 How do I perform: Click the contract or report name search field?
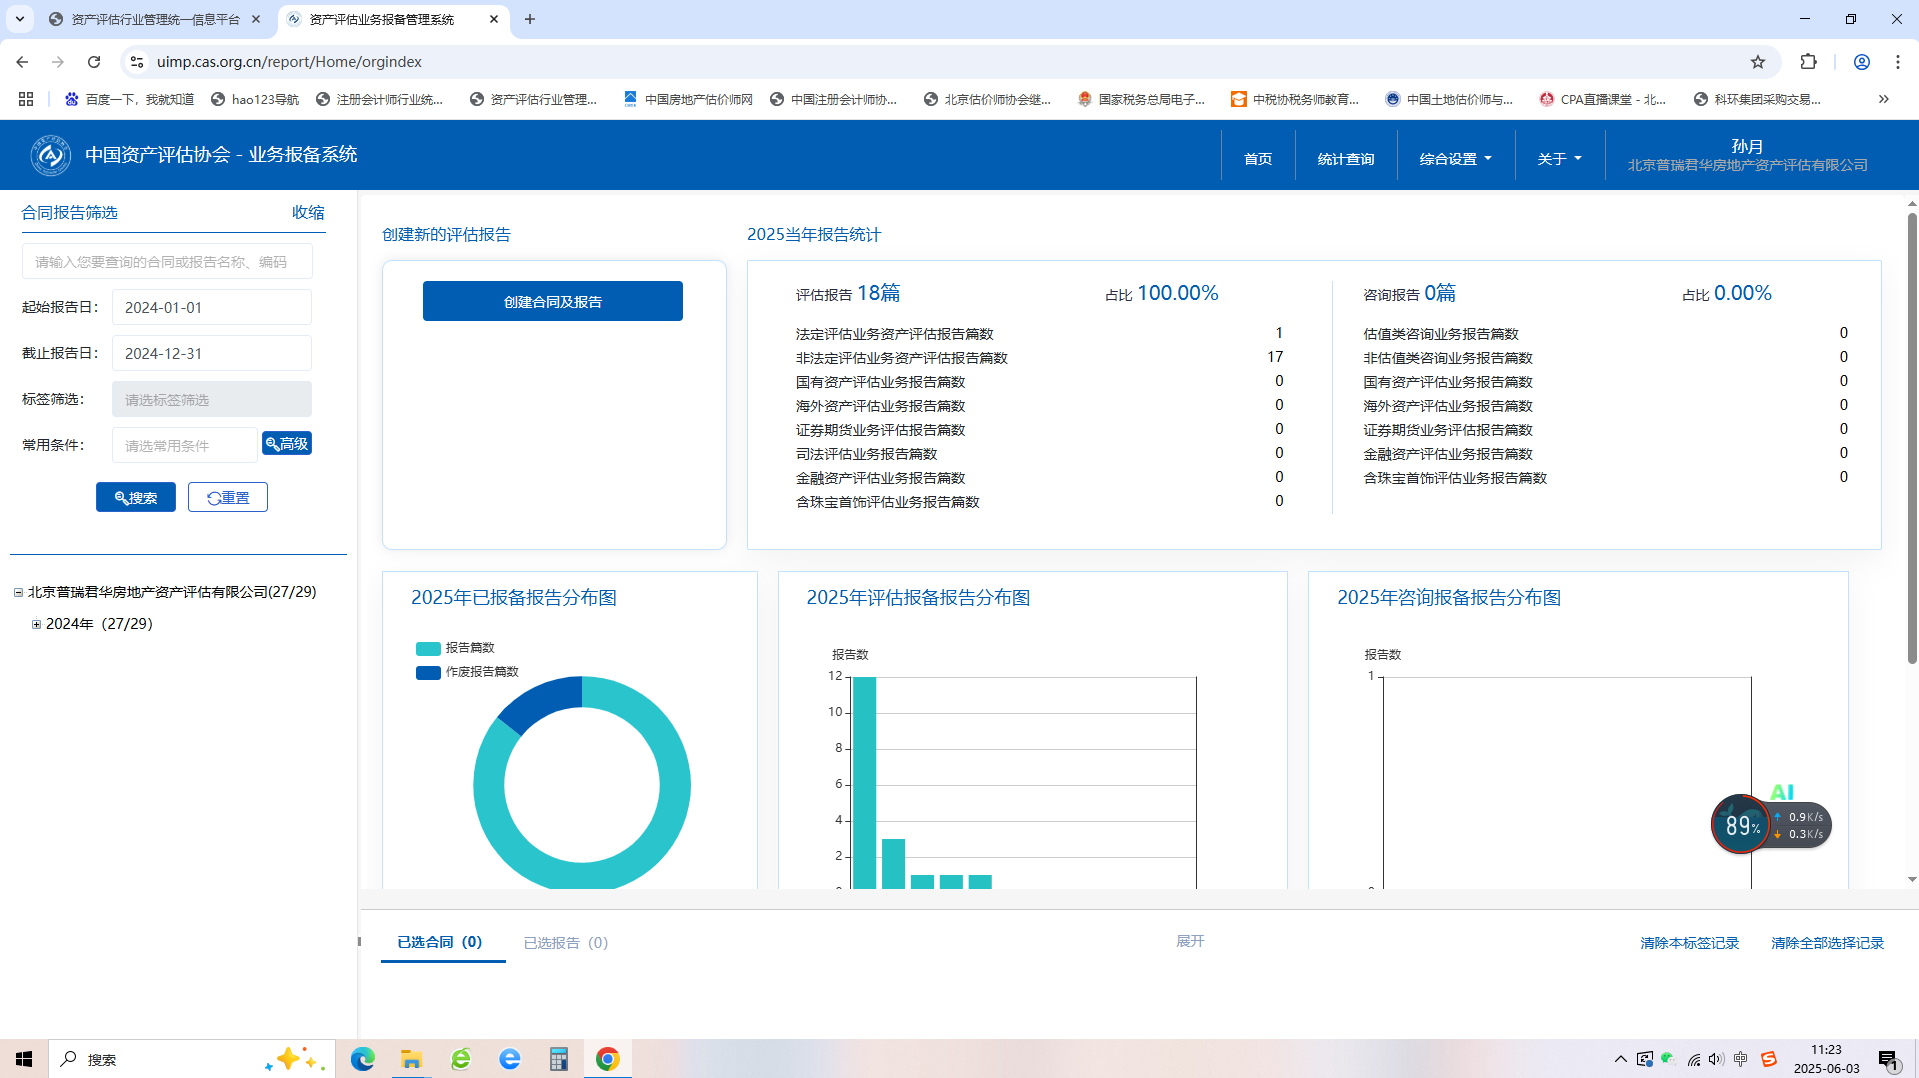click(x=167, y=262)
